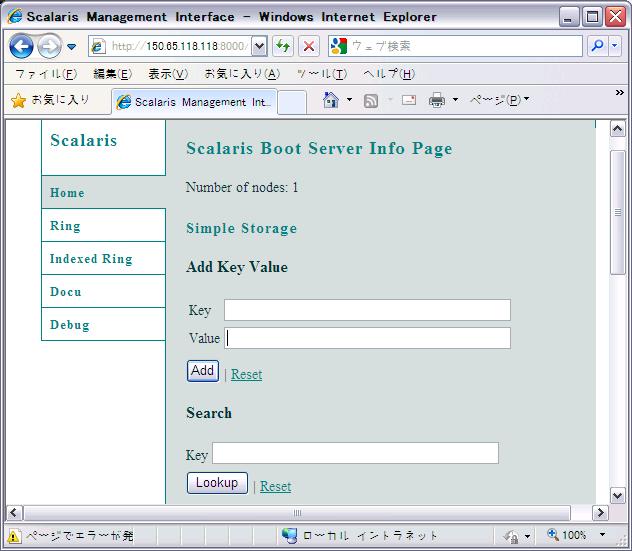Select the Scalaris Management Interface tab

tap(195, 102)
